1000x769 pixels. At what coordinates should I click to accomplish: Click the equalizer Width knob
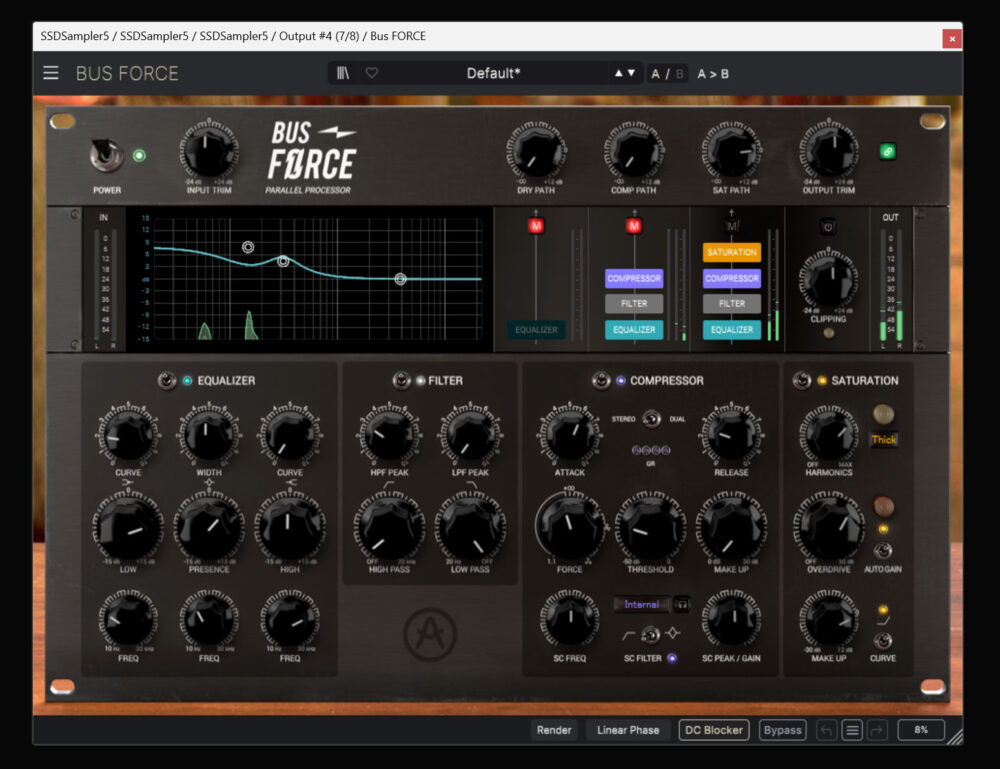[209, 435]
